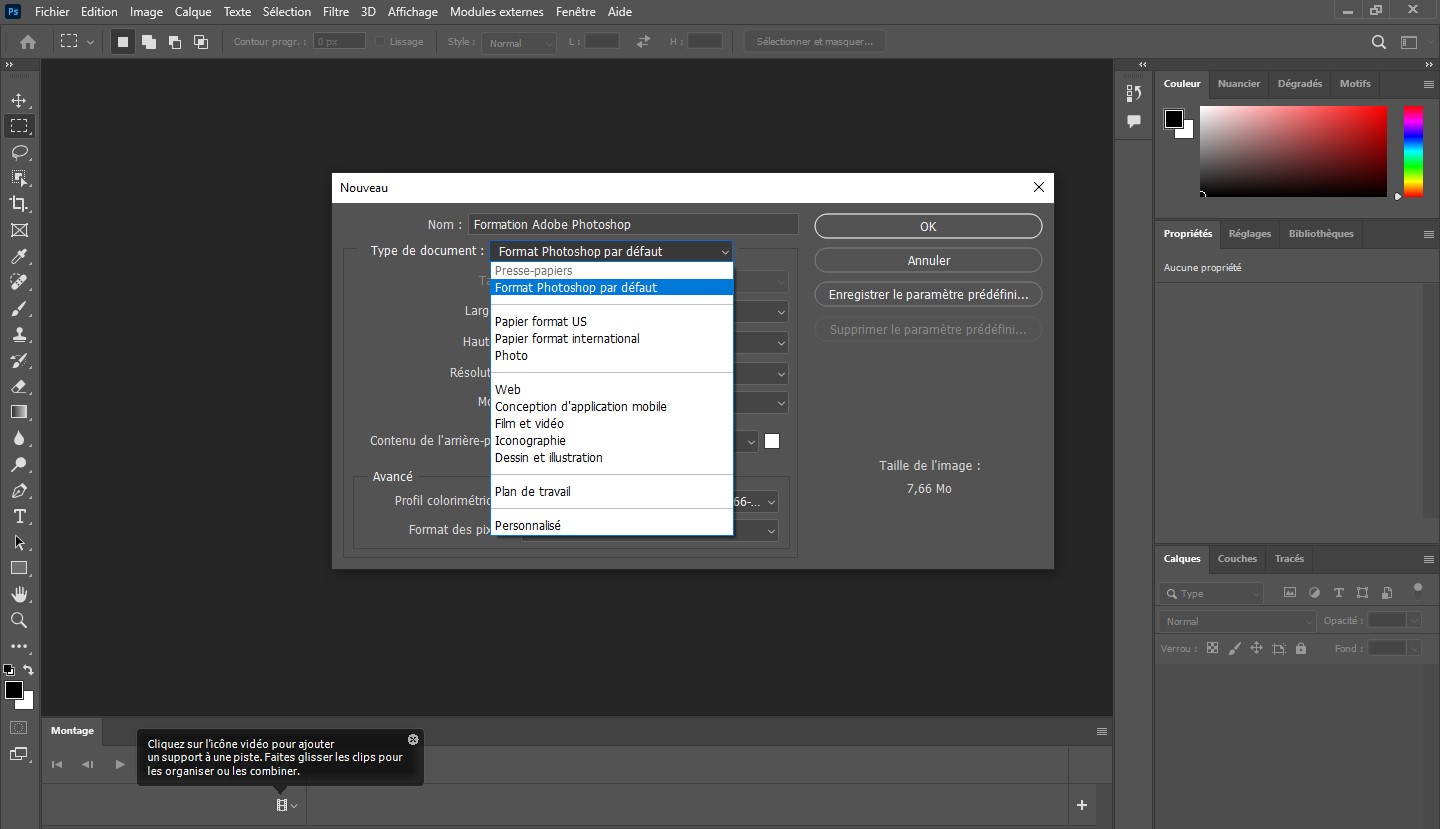Viewport: 1440px width, 829px height.
Task: Open the Fond dropdown arrow
Action: 1414,648
